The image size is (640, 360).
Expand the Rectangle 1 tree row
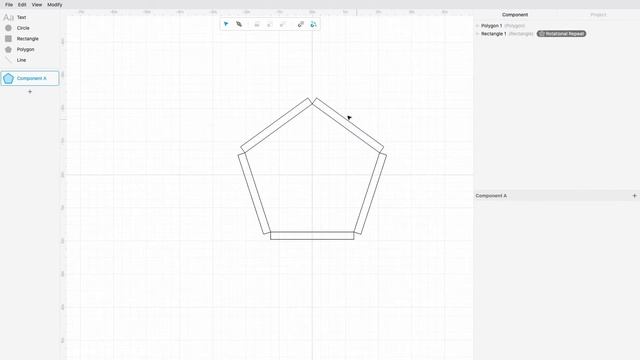click(x=477, y=33)
